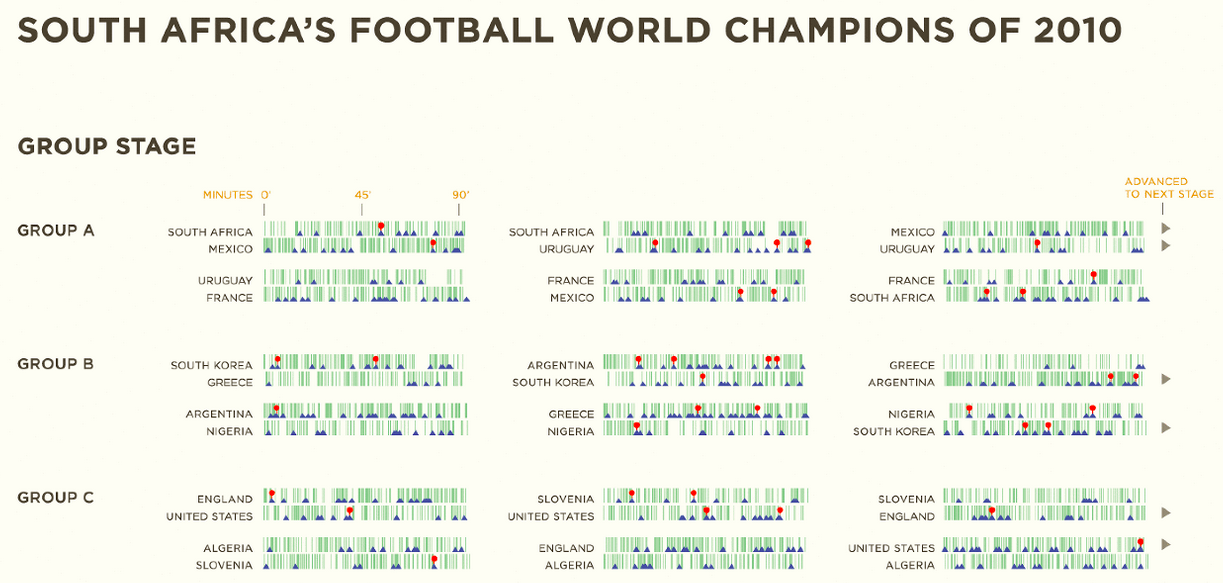Click South Africa's red goal marker against Mexico
This screenshot has width=1223, height=583.
pos(381,225)
